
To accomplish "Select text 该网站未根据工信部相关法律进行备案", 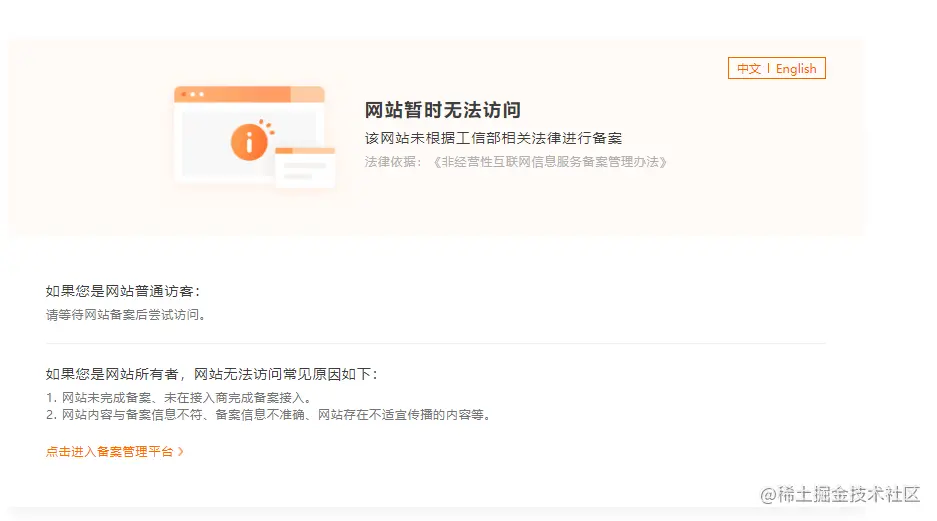I will tap(494, 138).
